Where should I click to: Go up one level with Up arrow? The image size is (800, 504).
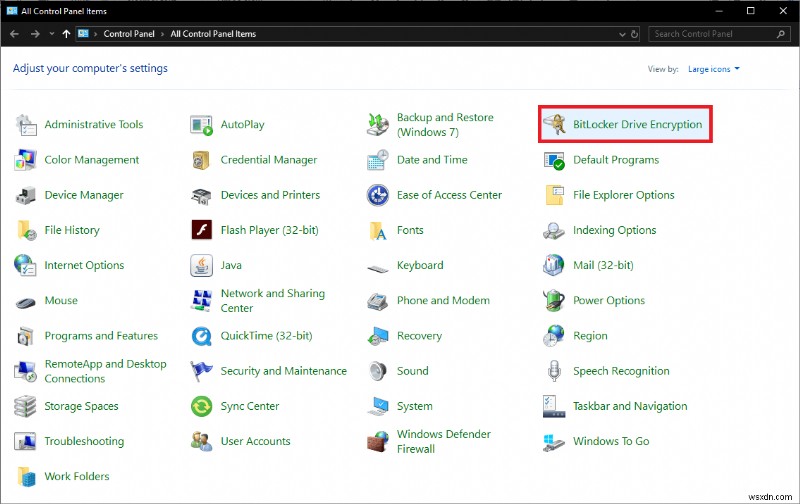(x=66, y=34)
